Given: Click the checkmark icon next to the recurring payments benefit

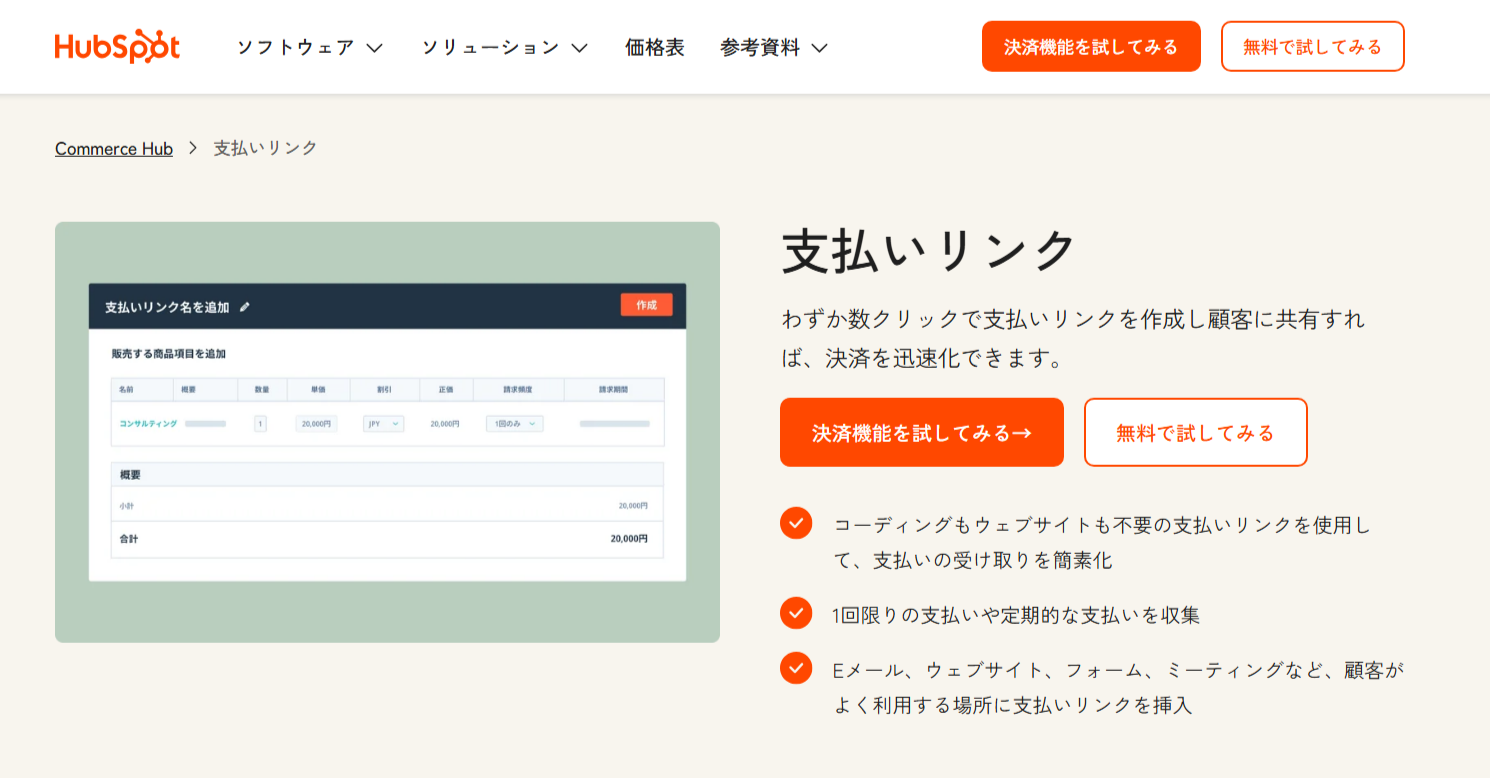Looking at the screenshot, I should click(795, 612).
